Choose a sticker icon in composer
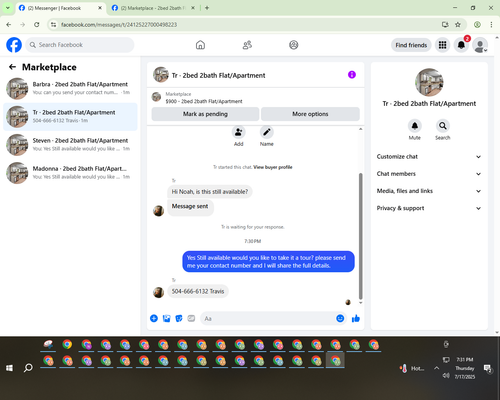Screen dimensions: 500x400 click(x=179, y=318)
